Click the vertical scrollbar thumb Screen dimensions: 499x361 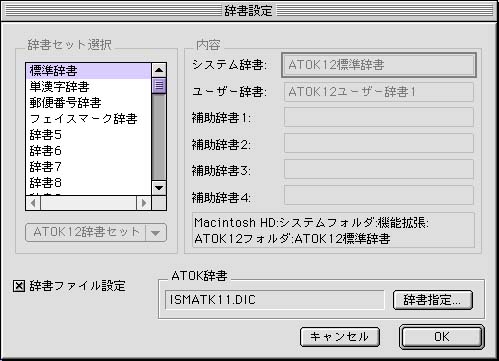[x=159, y=86]
